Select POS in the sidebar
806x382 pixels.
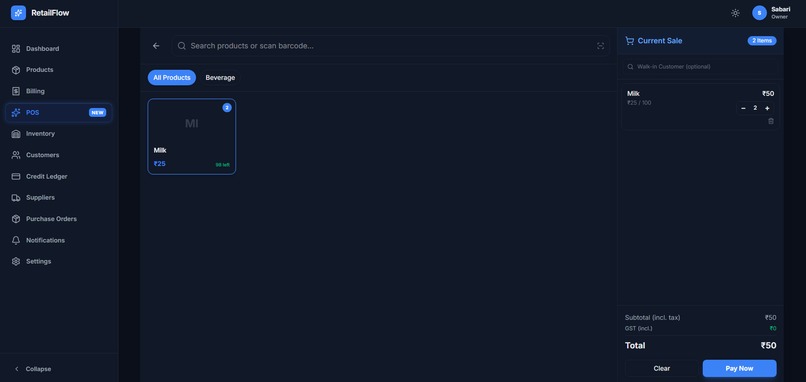[x=59, y=113]
